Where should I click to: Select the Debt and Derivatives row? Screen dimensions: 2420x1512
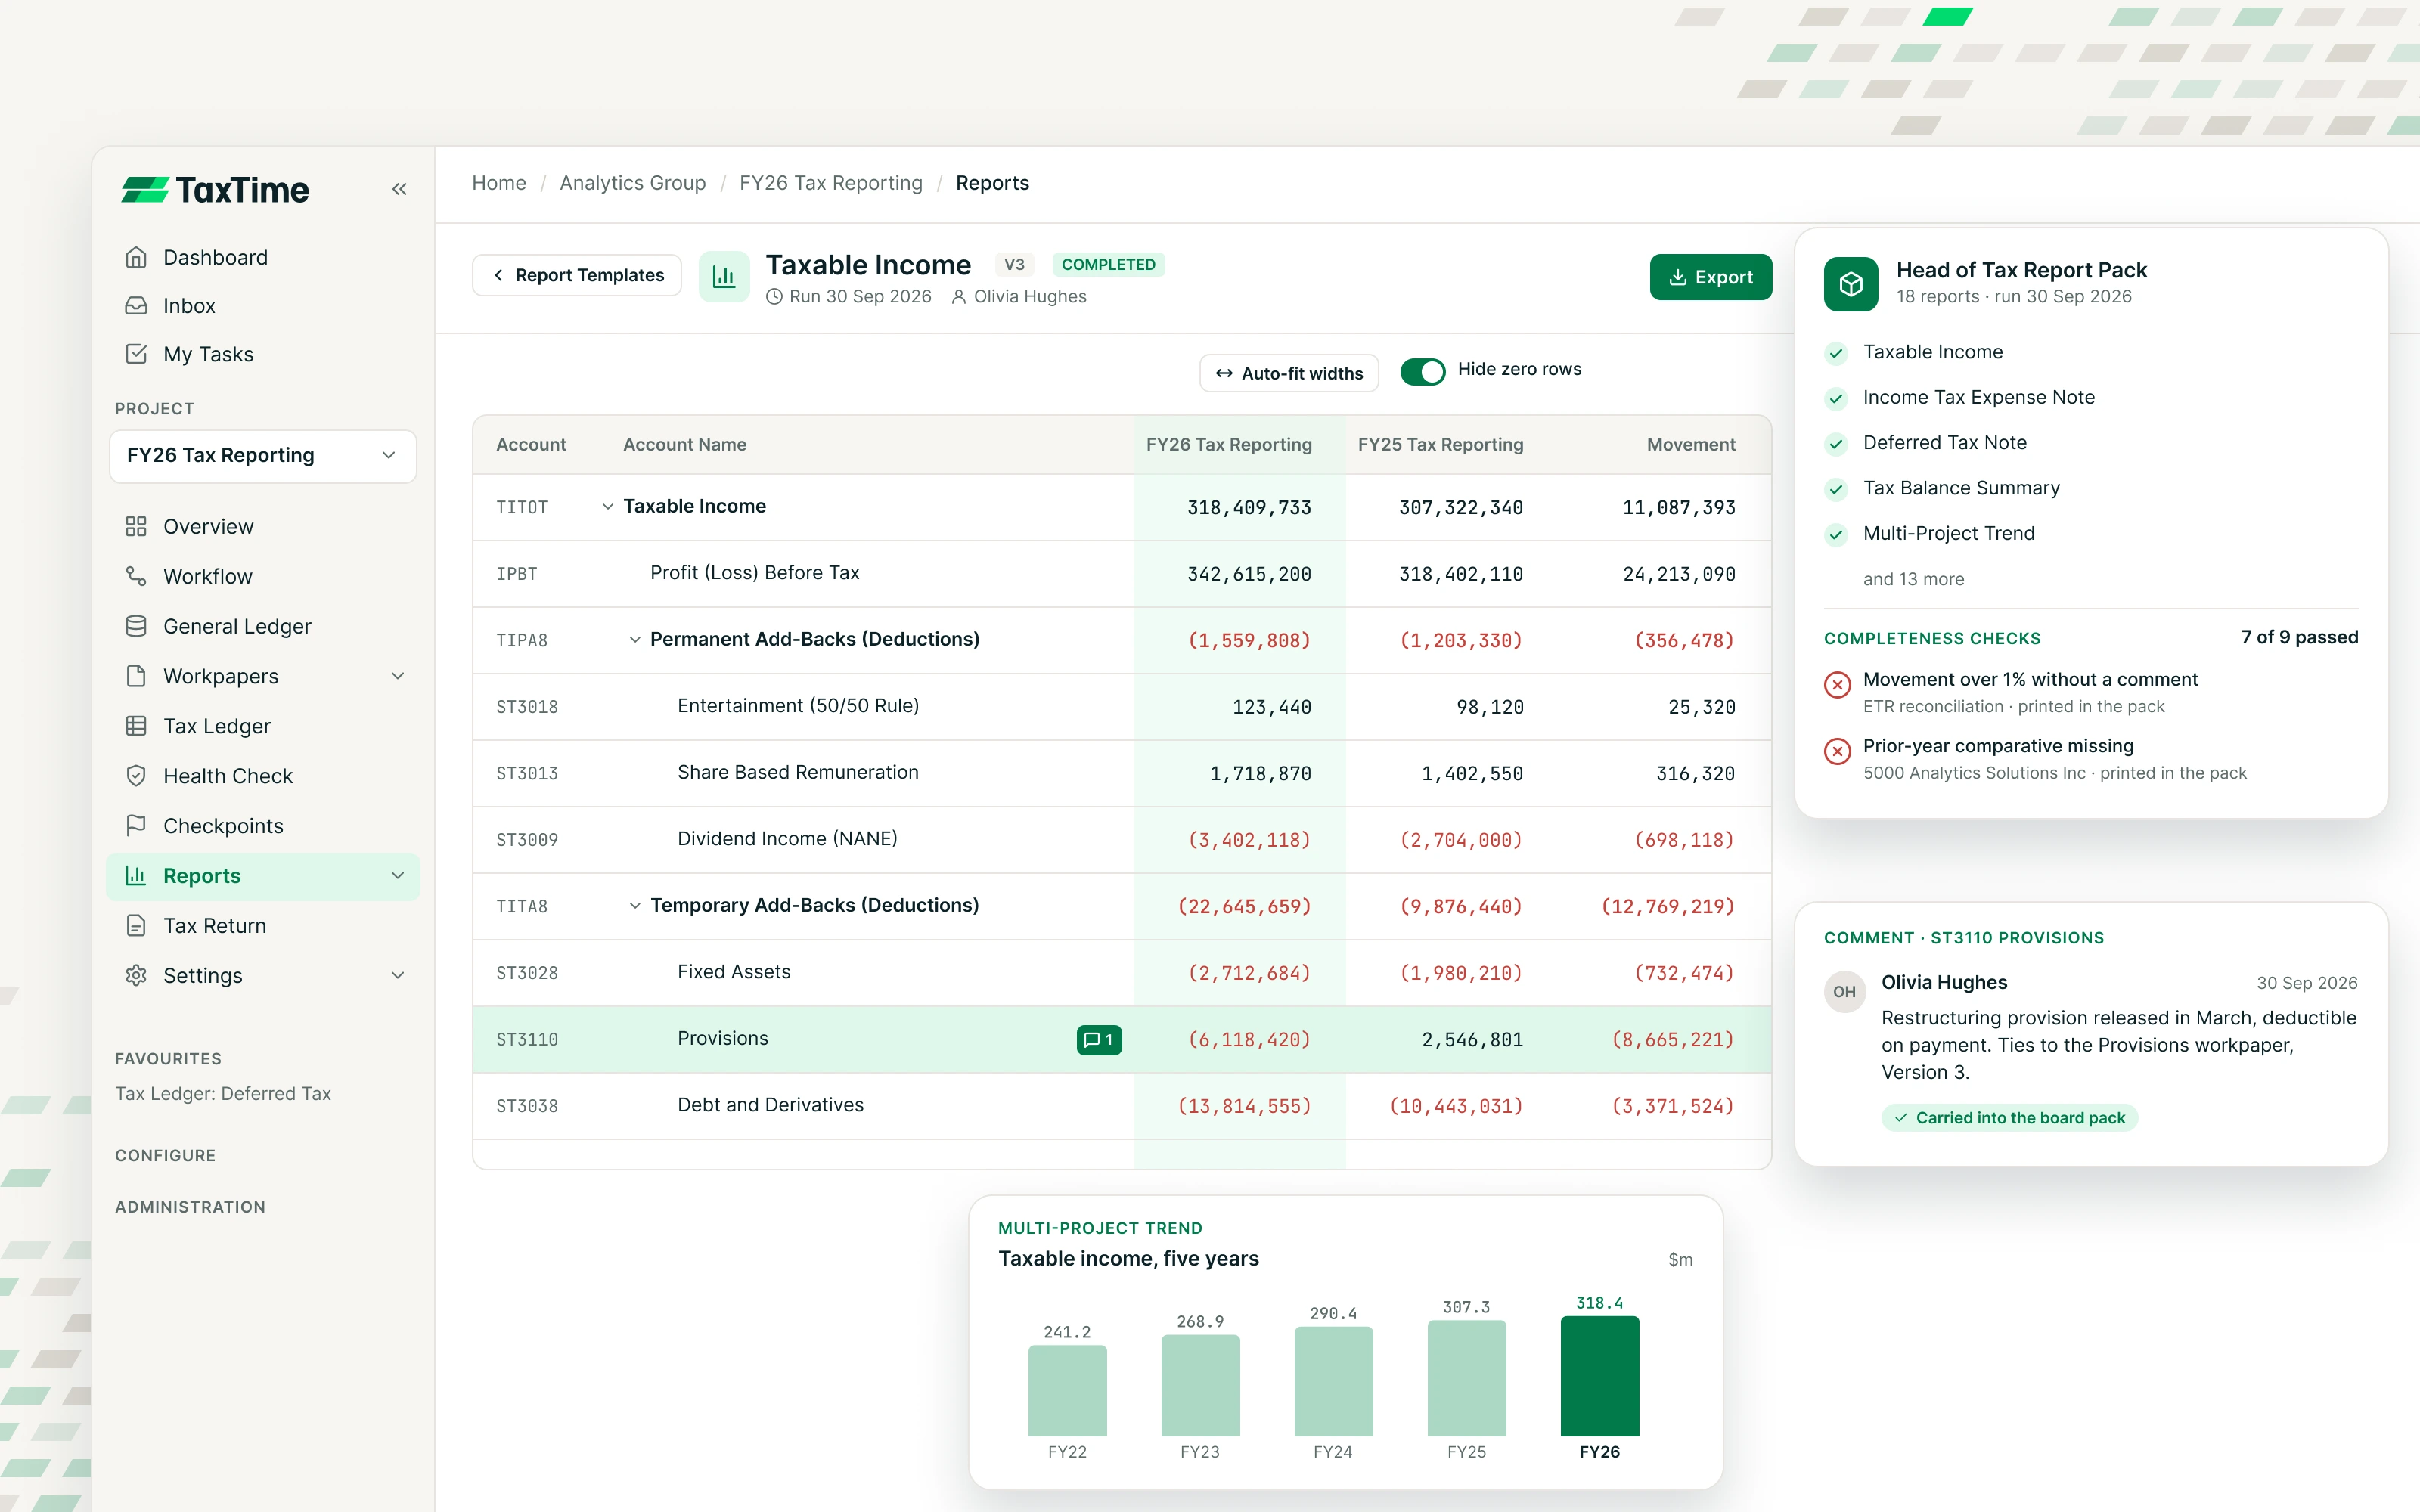1122,1106
